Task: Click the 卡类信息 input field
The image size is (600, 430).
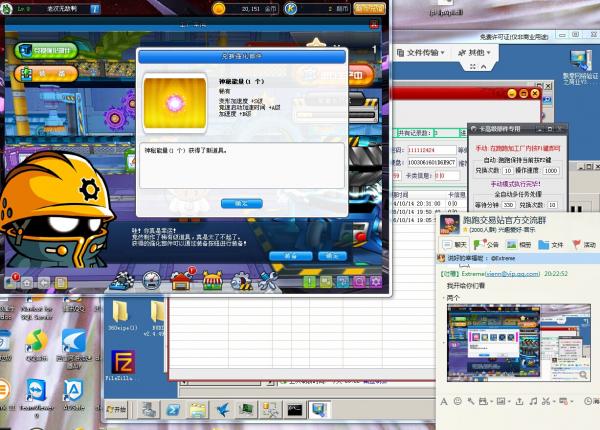Action: click(447, 176)
